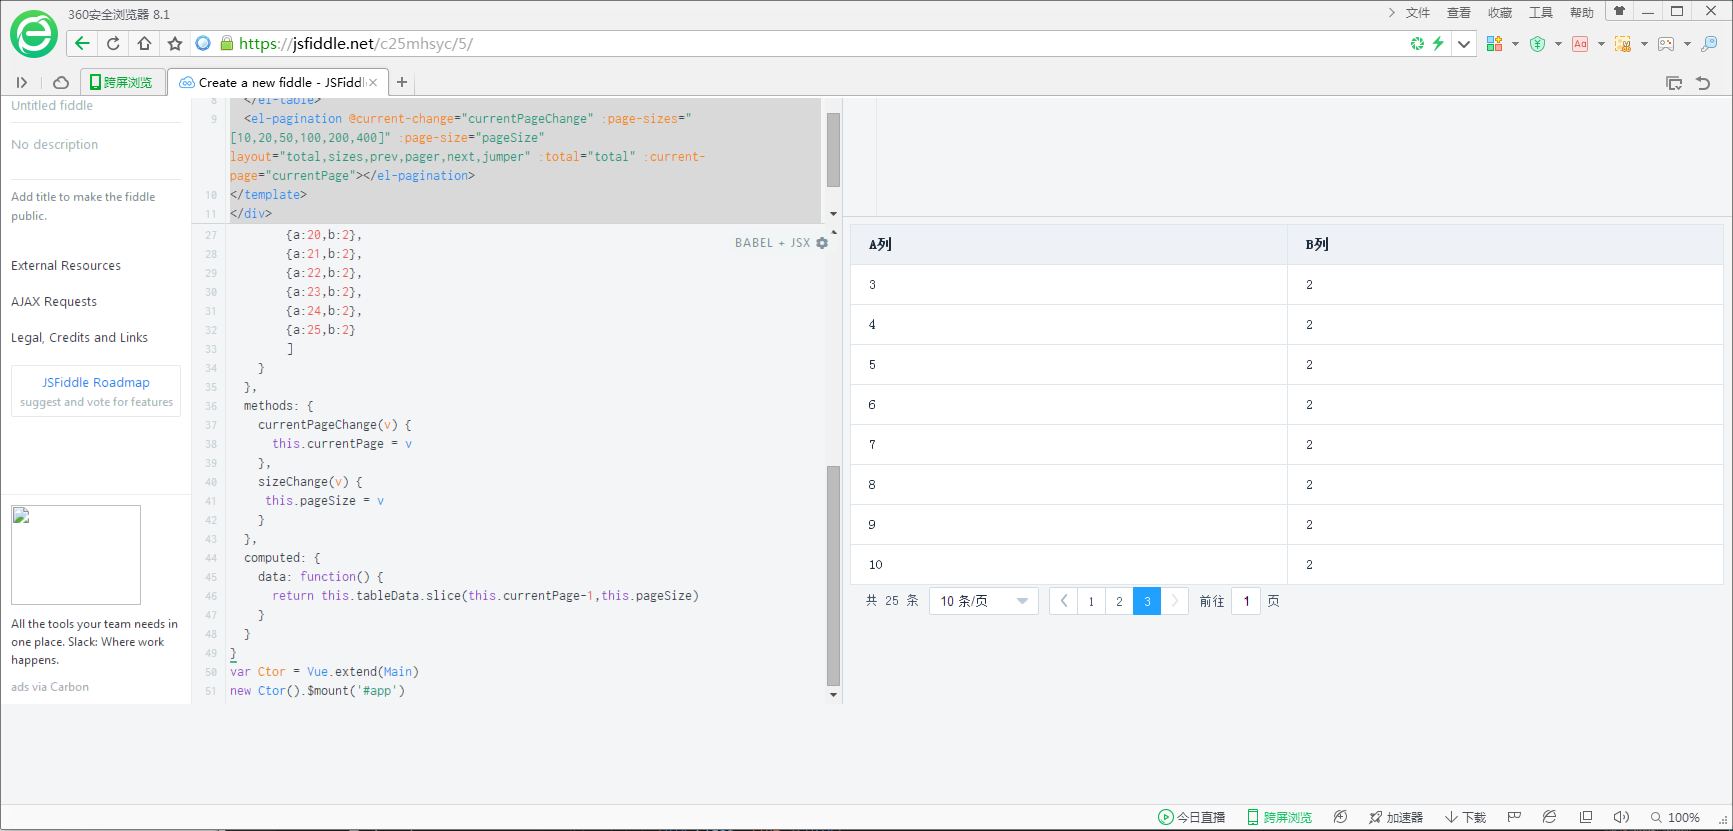Open the tab list window icon

tap(1674, 83)
